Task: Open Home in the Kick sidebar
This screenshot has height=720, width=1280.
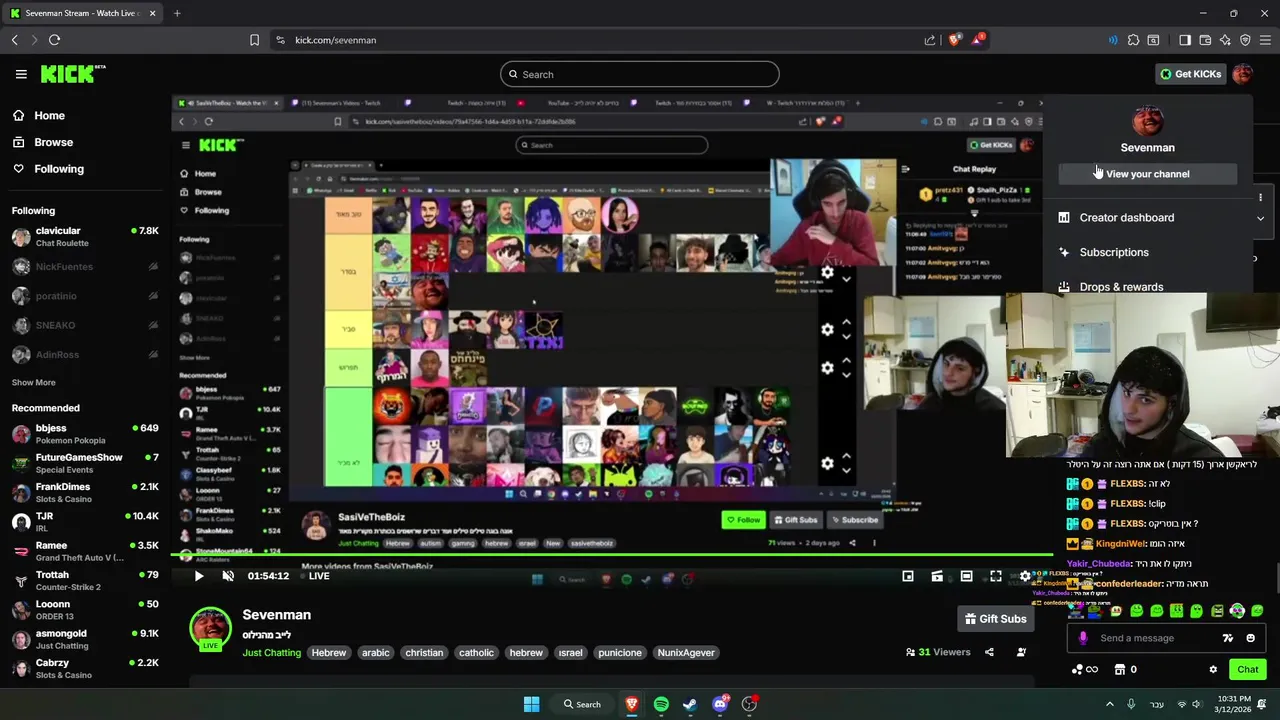Action: click(x=49, y=115)
